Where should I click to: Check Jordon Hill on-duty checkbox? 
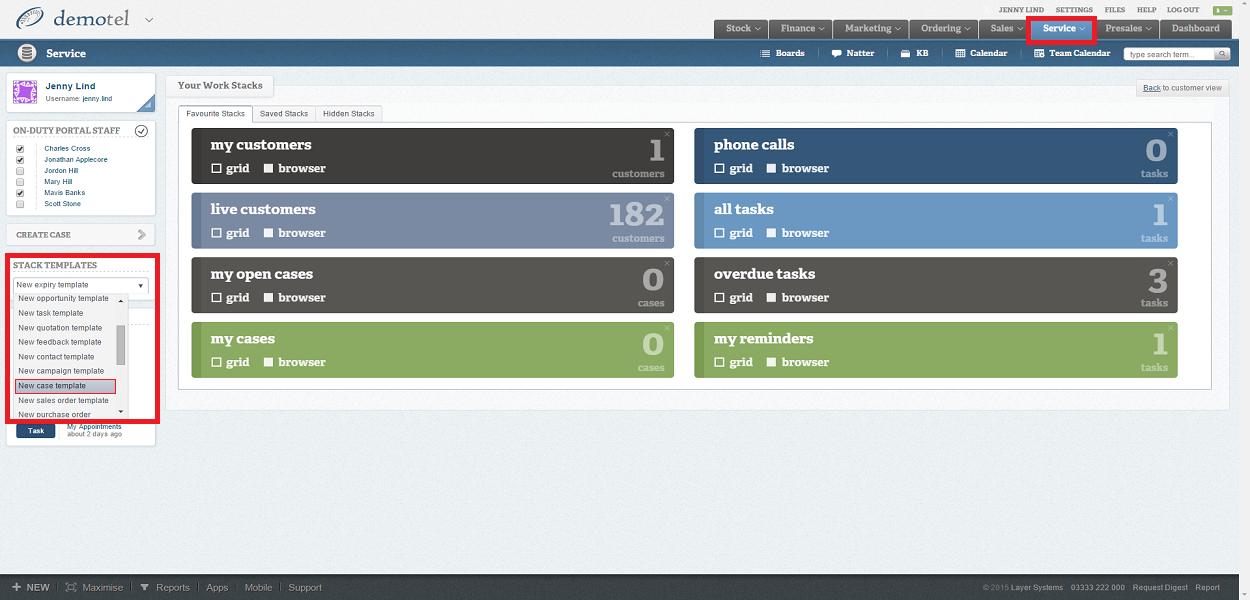point(20,171)
